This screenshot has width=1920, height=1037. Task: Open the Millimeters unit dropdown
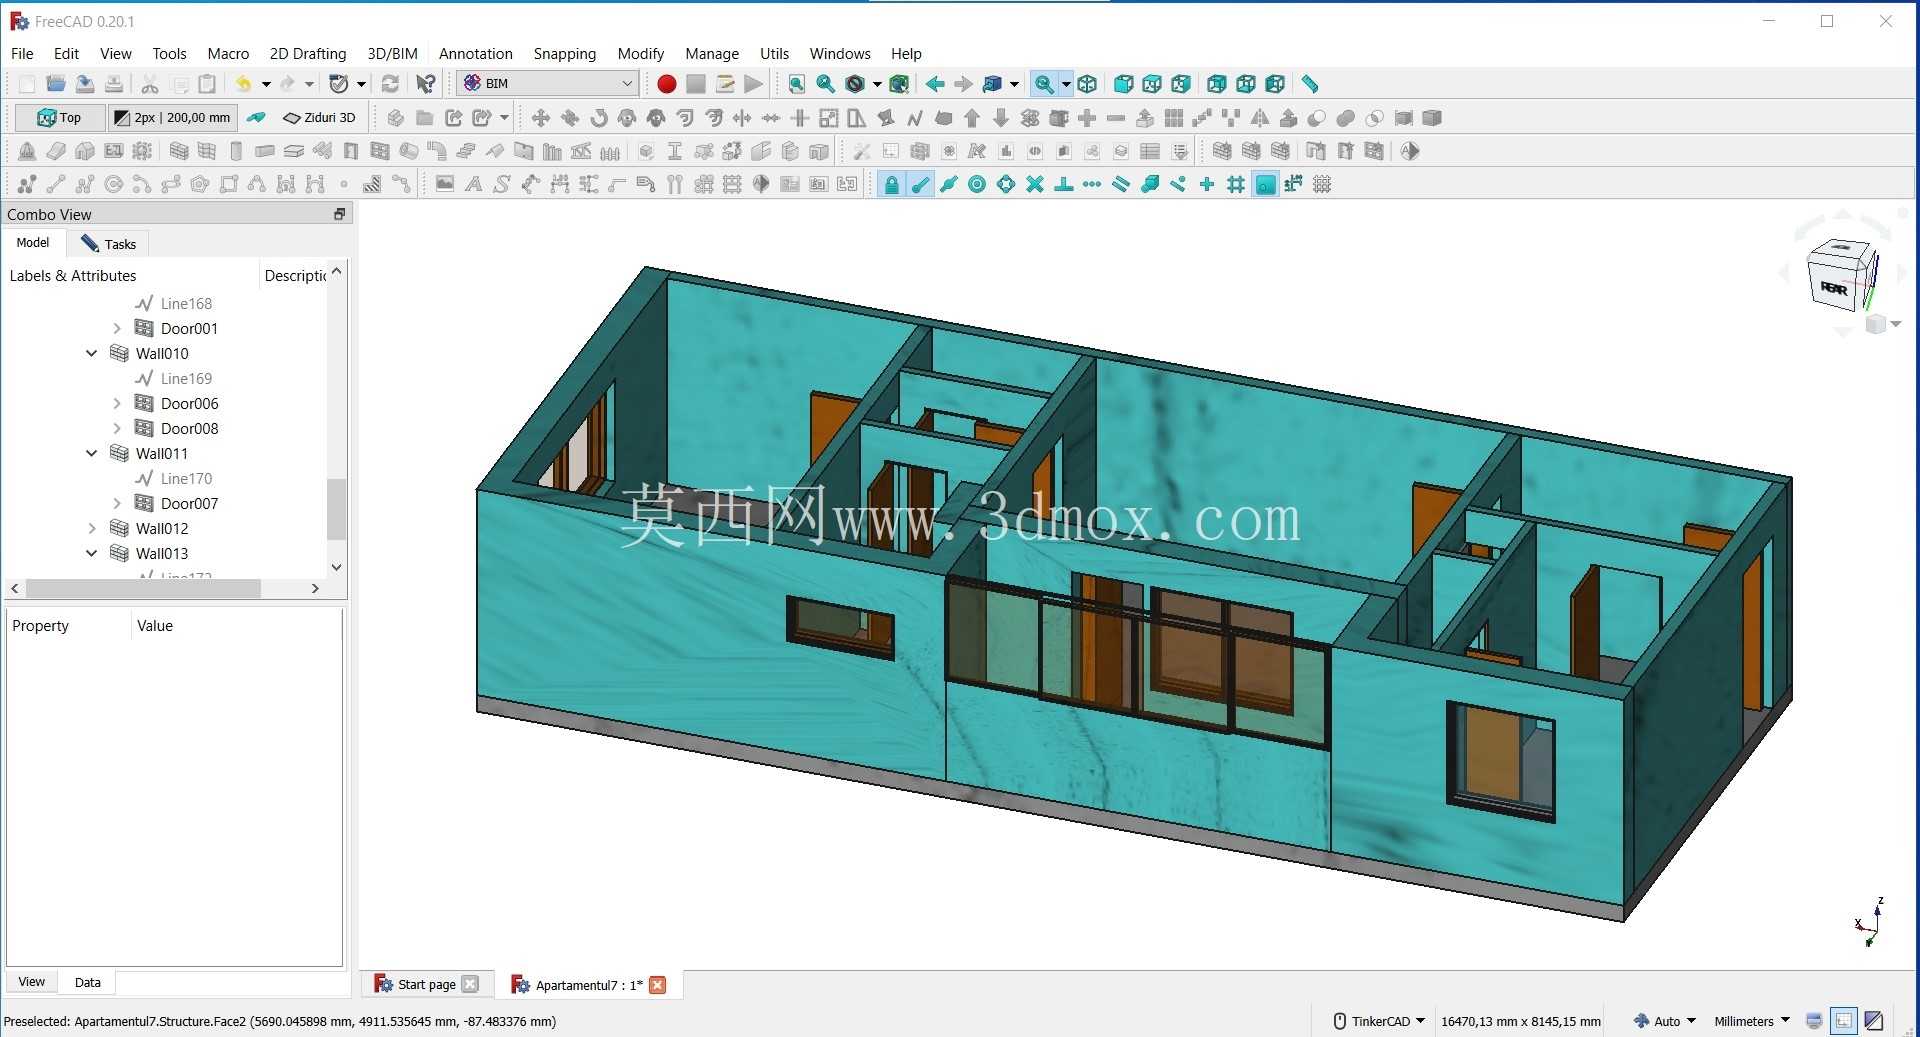click(1751, 1021)
